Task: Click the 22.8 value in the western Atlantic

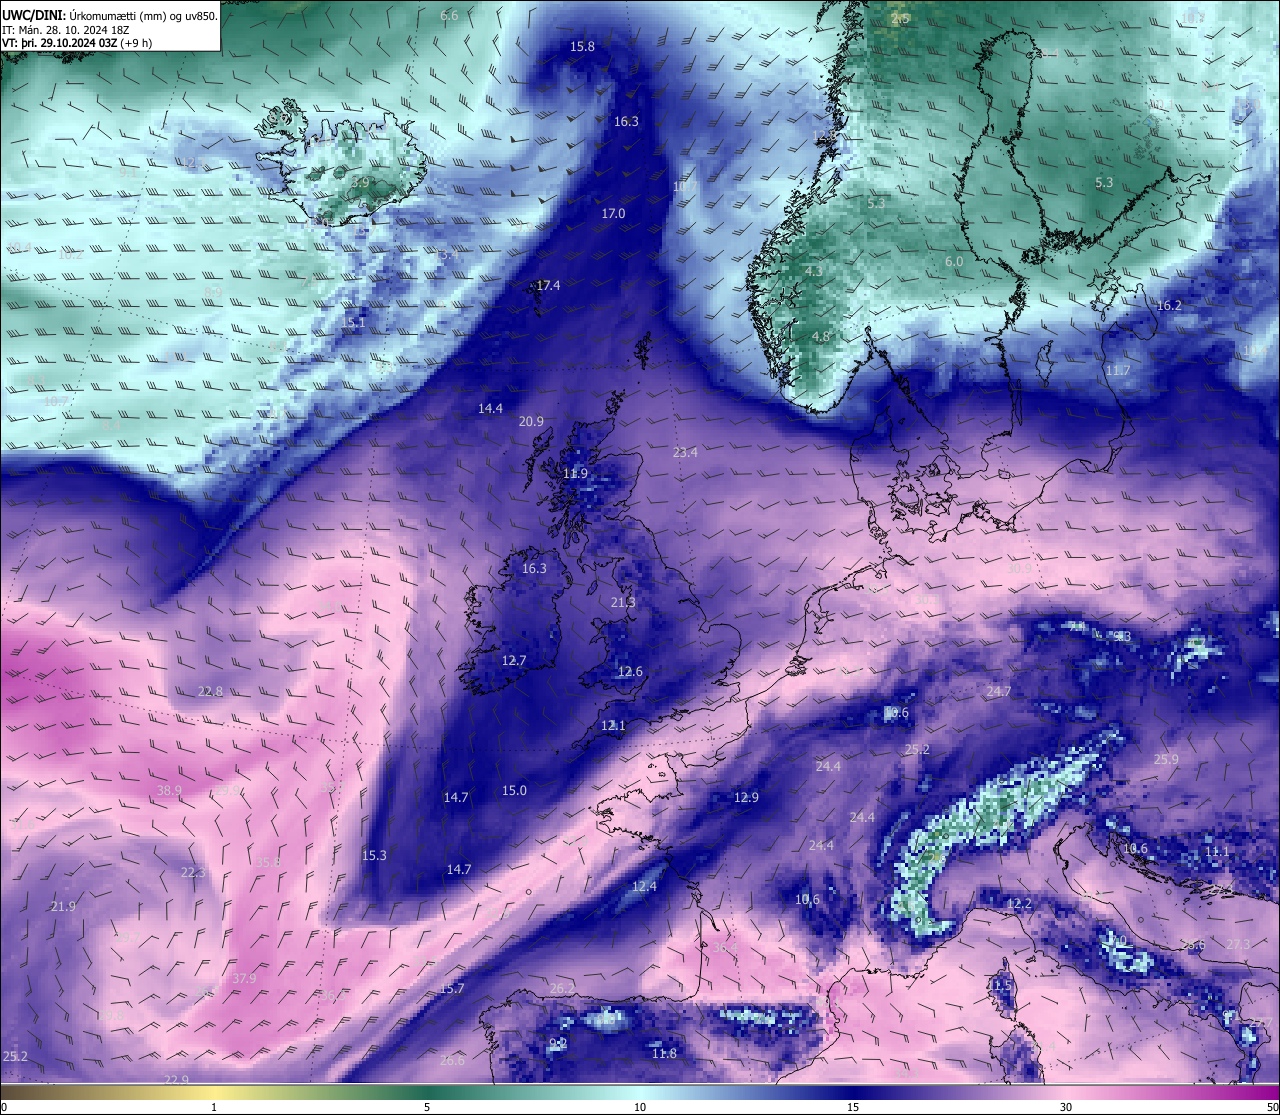Action: [x=210, y=692]
